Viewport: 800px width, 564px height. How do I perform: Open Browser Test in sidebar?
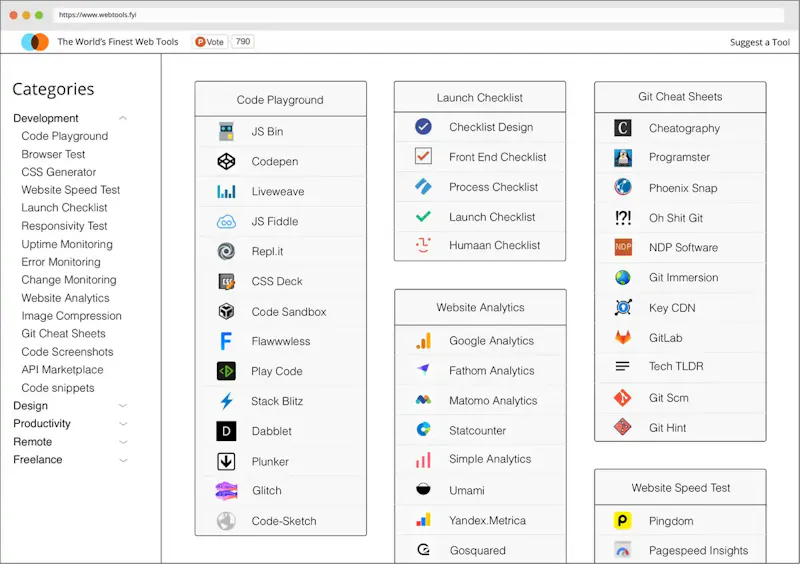coord(53,154)
